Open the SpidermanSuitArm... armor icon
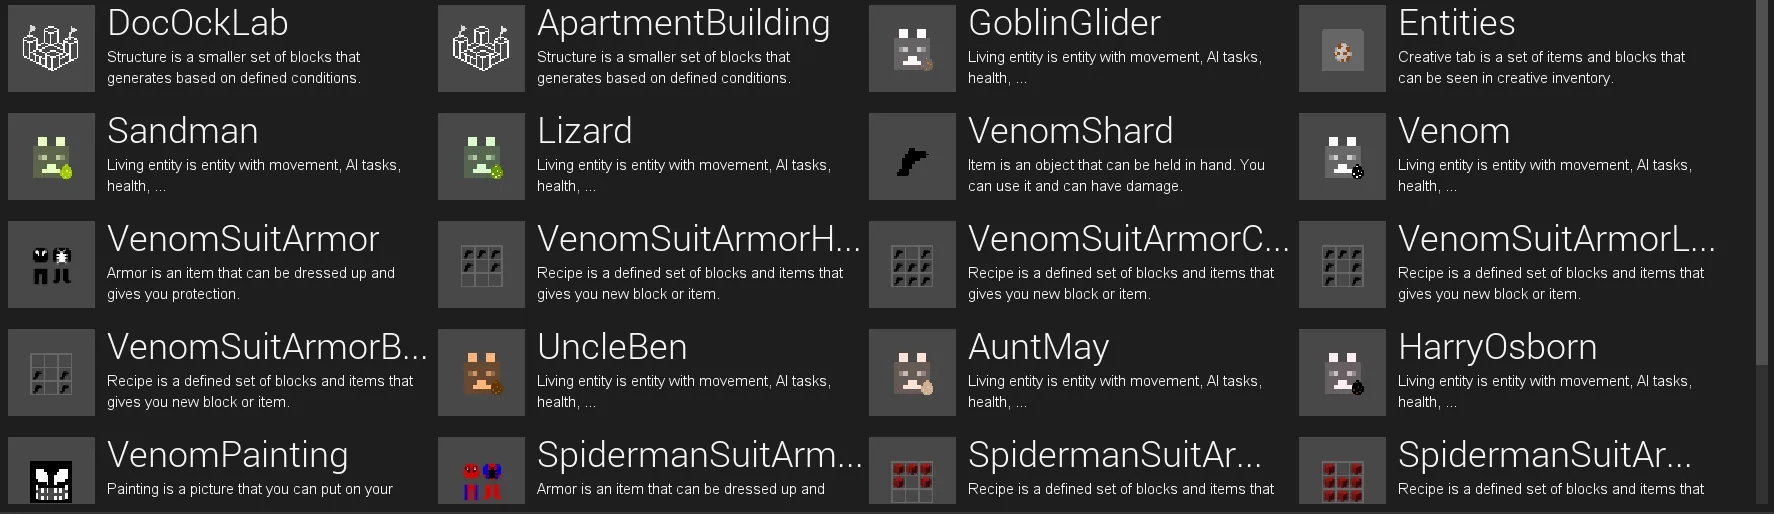Viewport: 1774px width, 514px height. click(x=481, y=475)
